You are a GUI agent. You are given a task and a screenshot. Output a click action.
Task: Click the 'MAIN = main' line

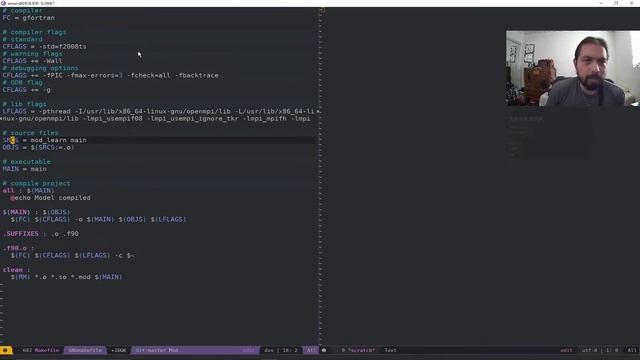pos(24,169)
